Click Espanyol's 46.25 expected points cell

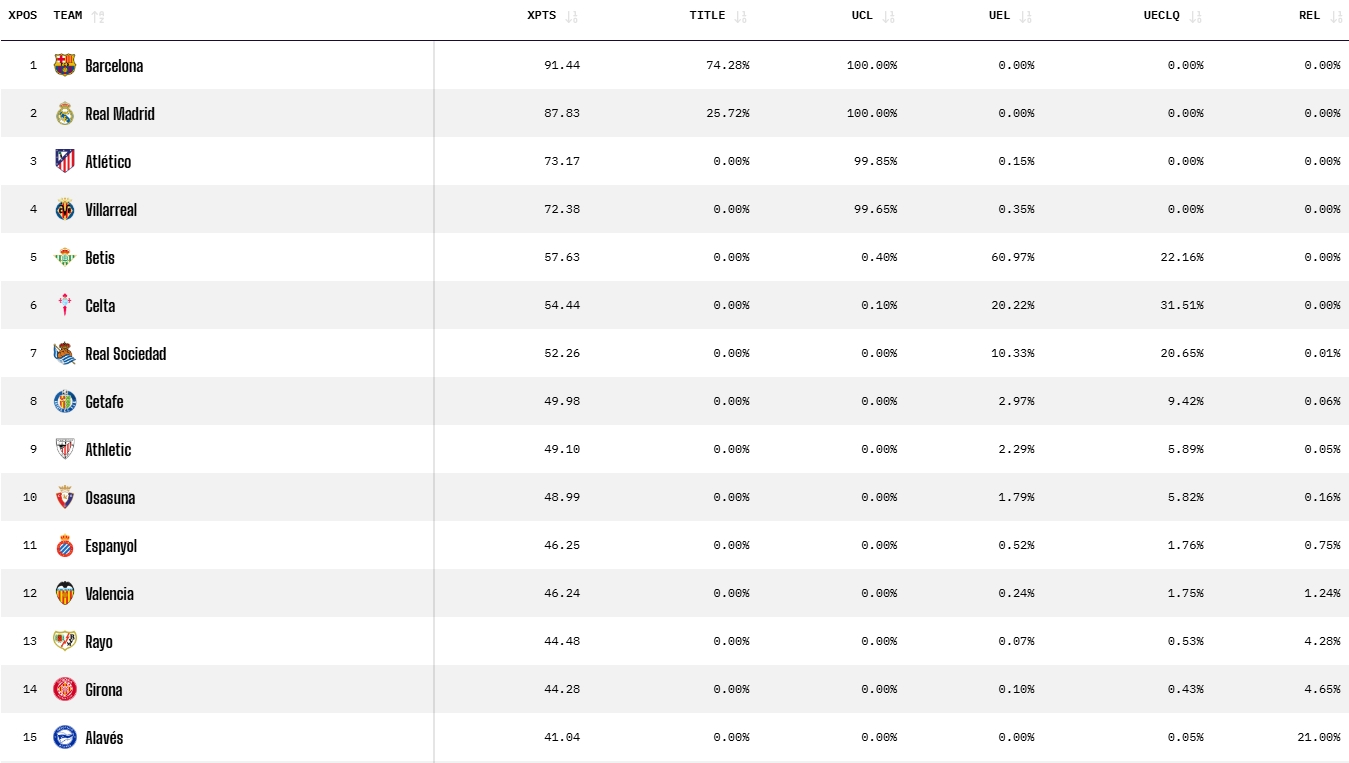562,546
